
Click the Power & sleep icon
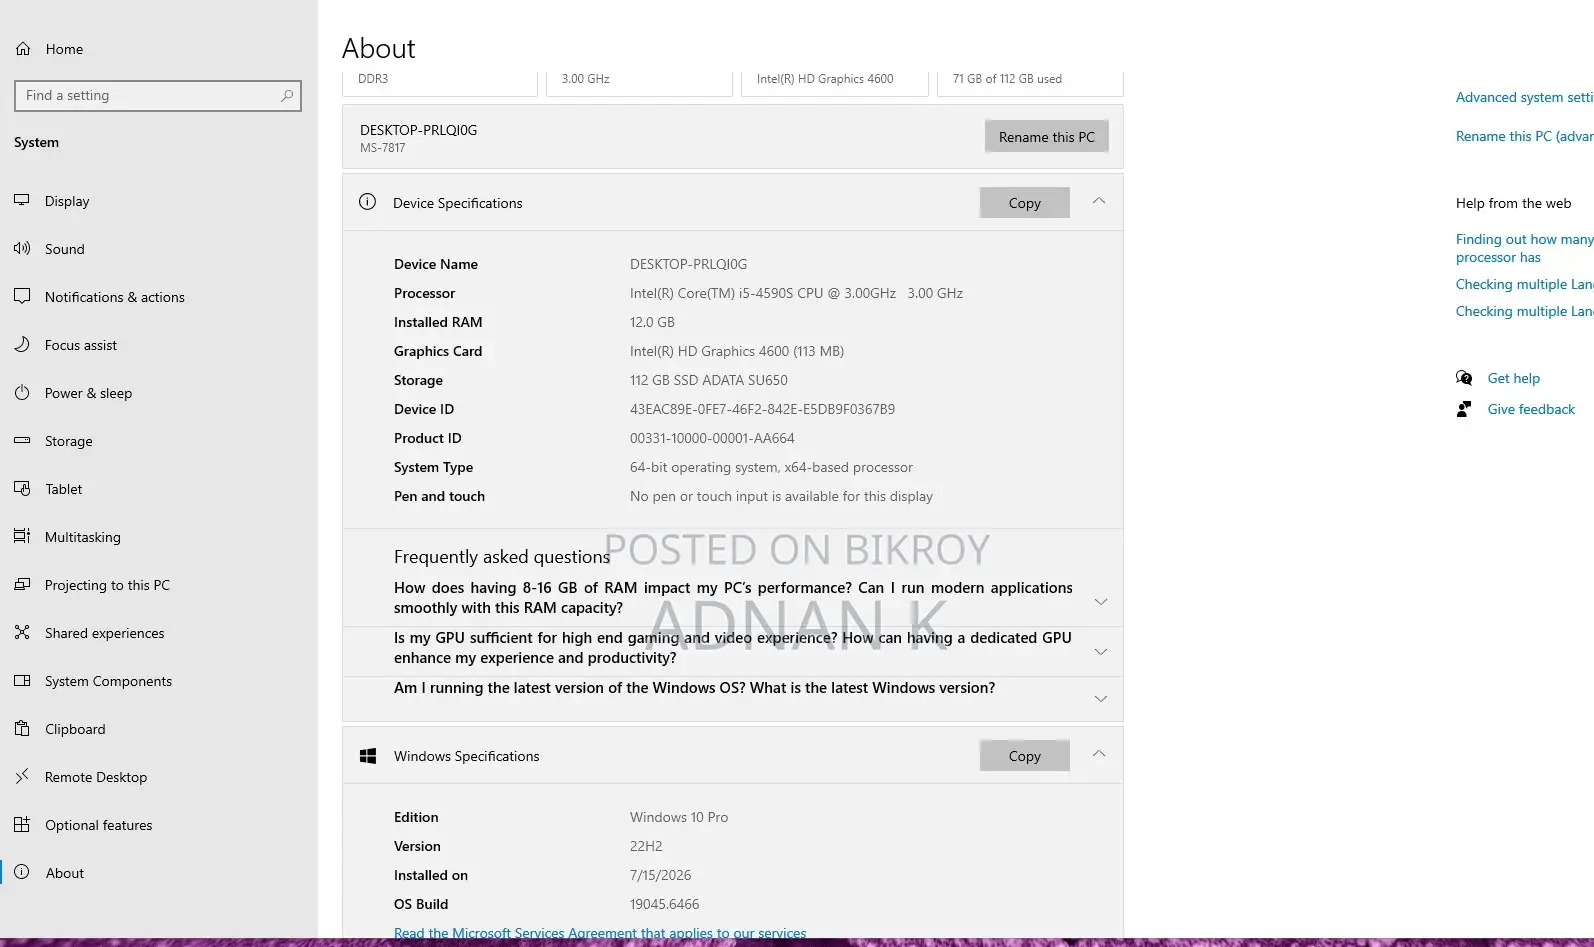22,393
